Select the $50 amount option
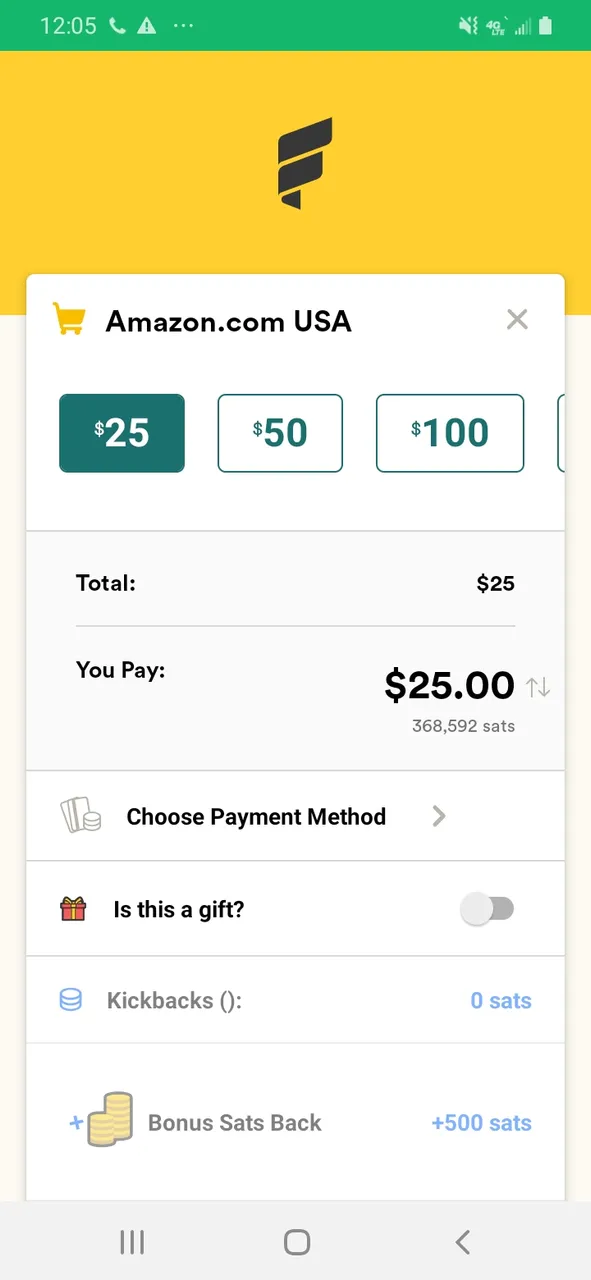The width and height of the screenshot is (591, 1280). pos(280,433)
